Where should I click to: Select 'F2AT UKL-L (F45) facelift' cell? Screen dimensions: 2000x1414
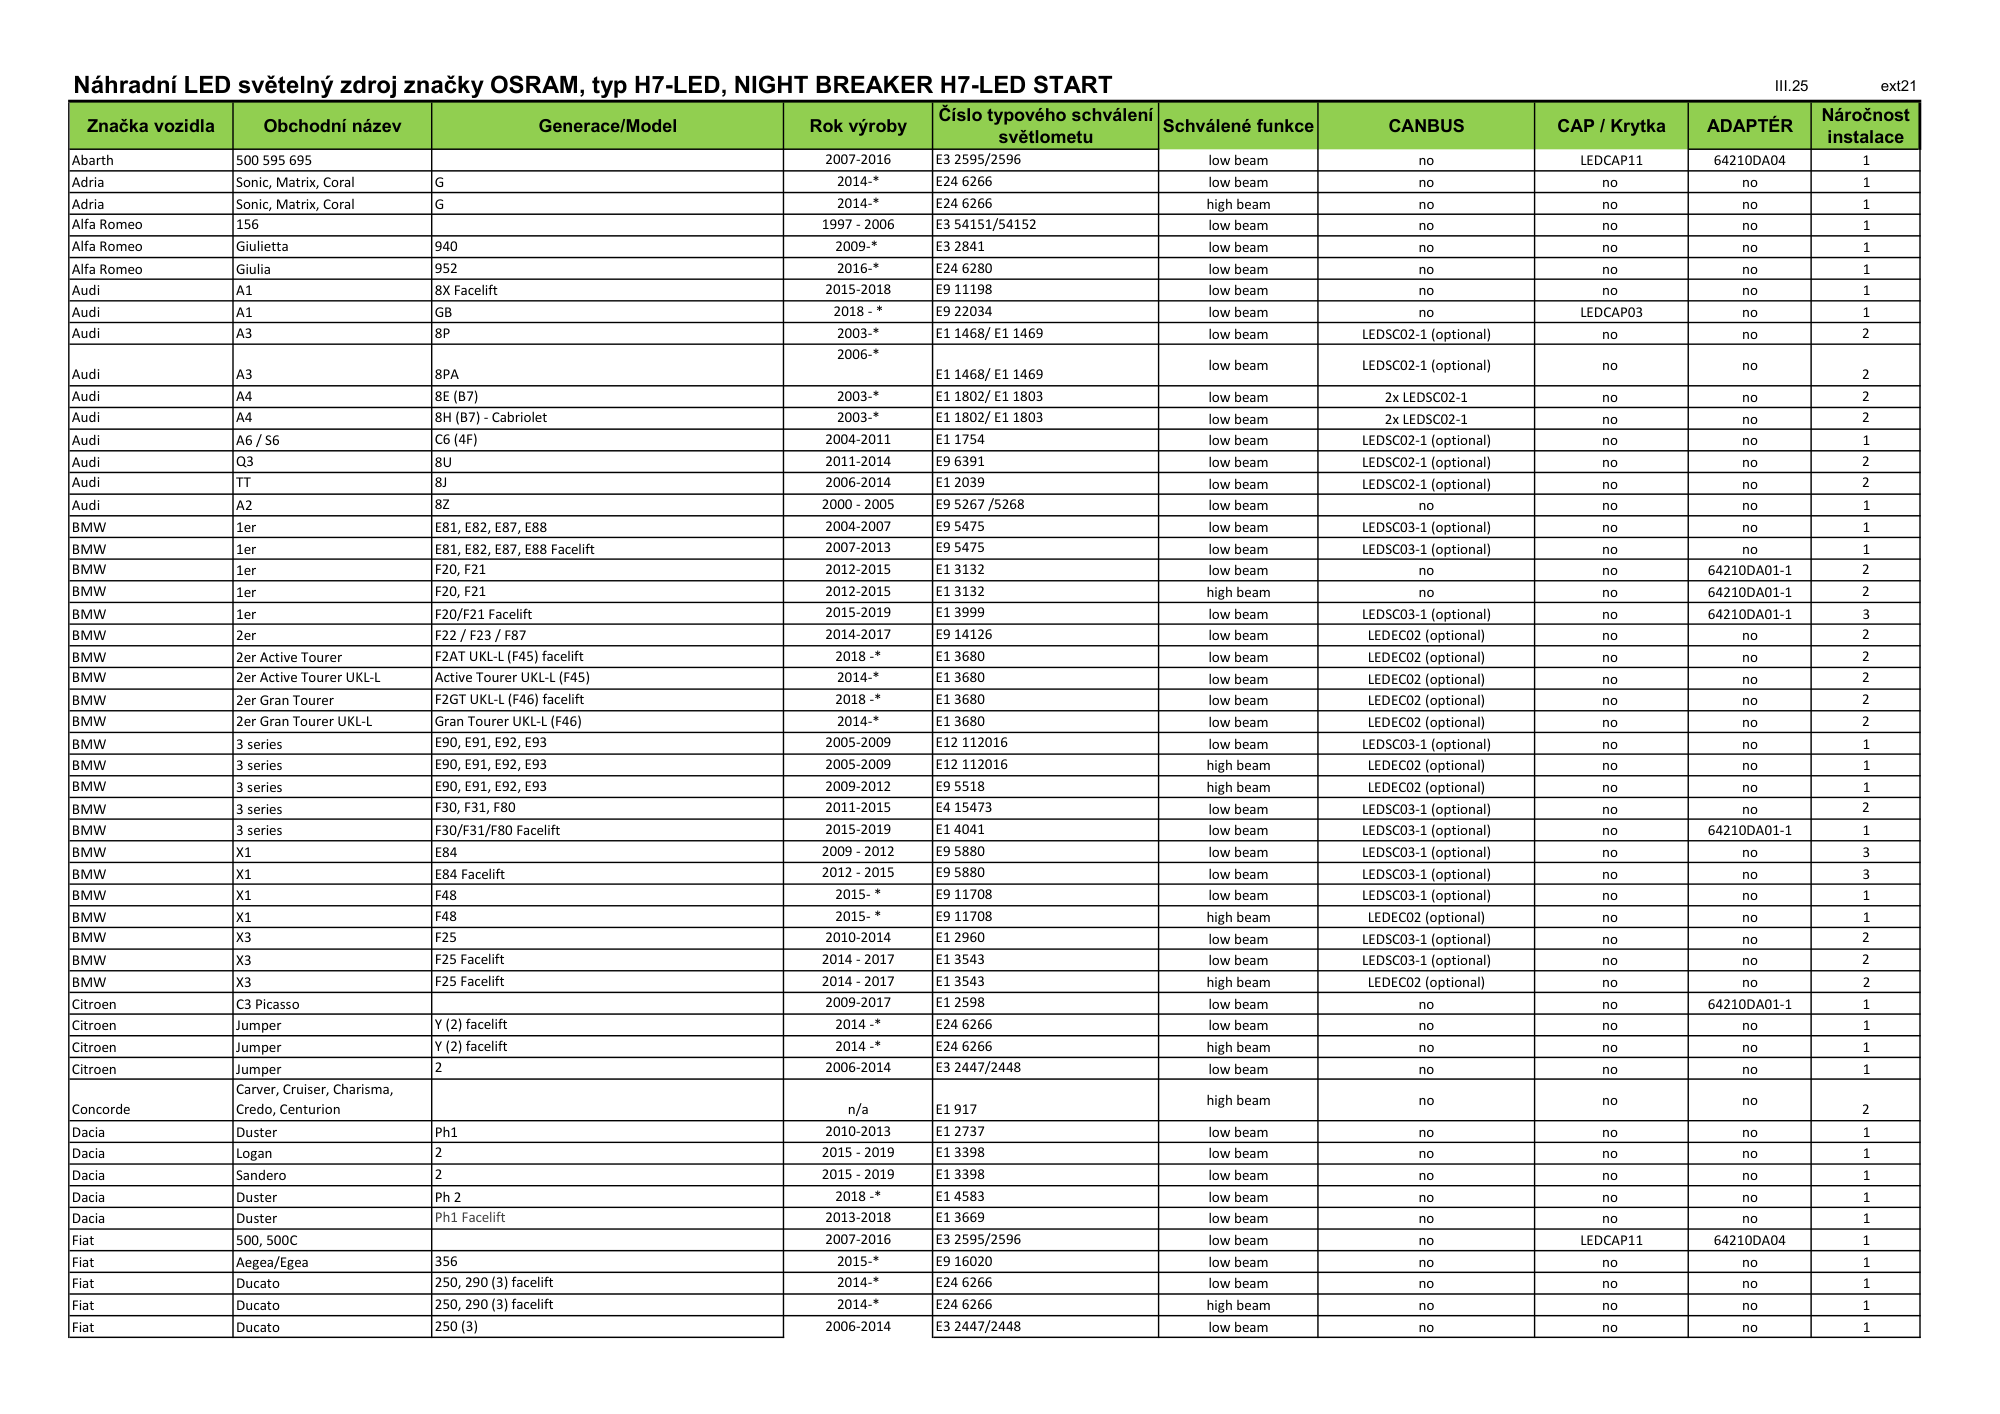[x=607, y=657]
